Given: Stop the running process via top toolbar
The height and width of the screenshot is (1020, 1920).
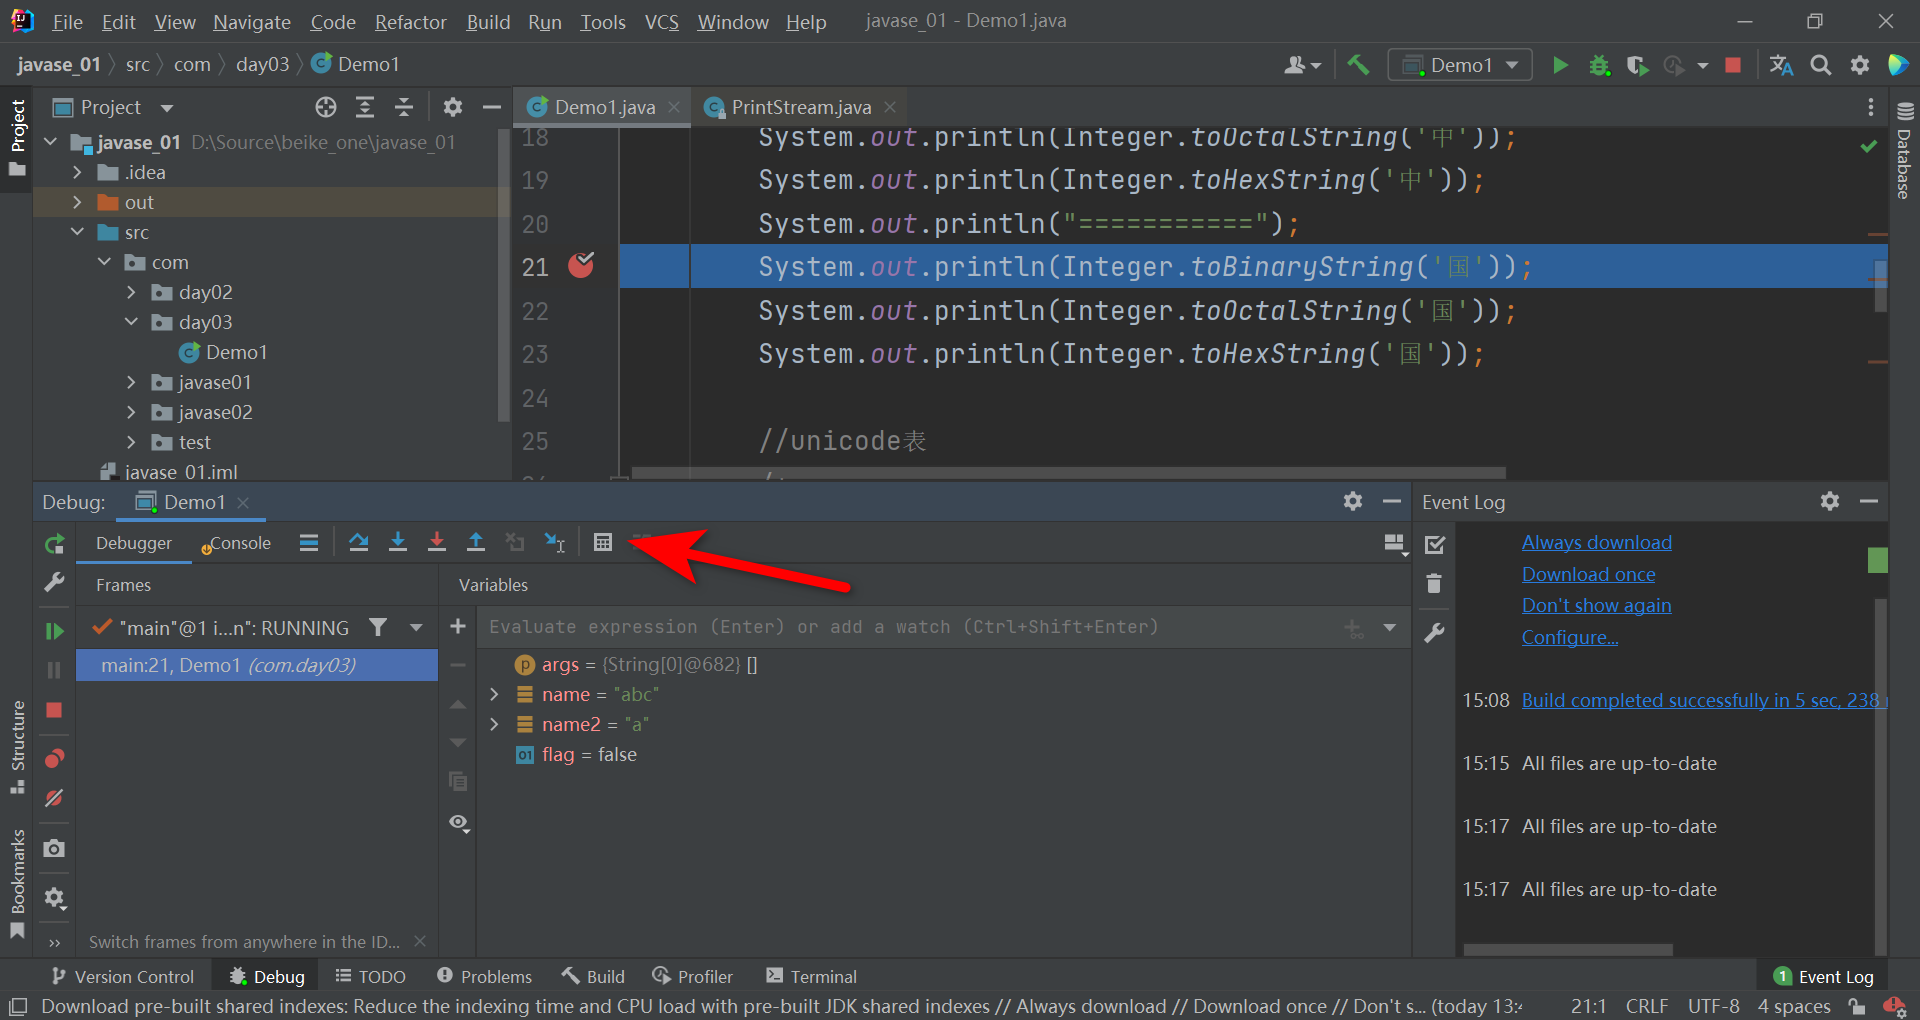Looking at the screenshot, I should tap(1733, 65).
